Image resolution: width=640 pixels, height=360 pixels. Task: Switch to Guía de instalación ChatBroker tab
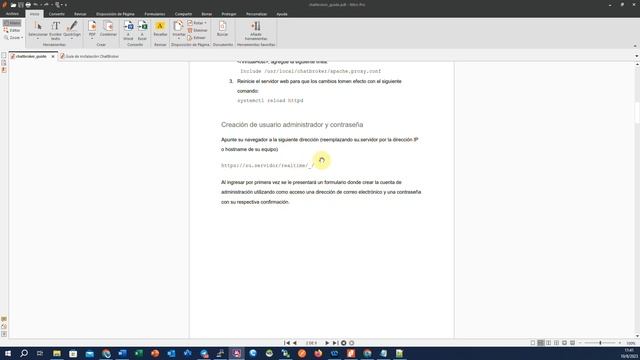[x=89, y=56]
